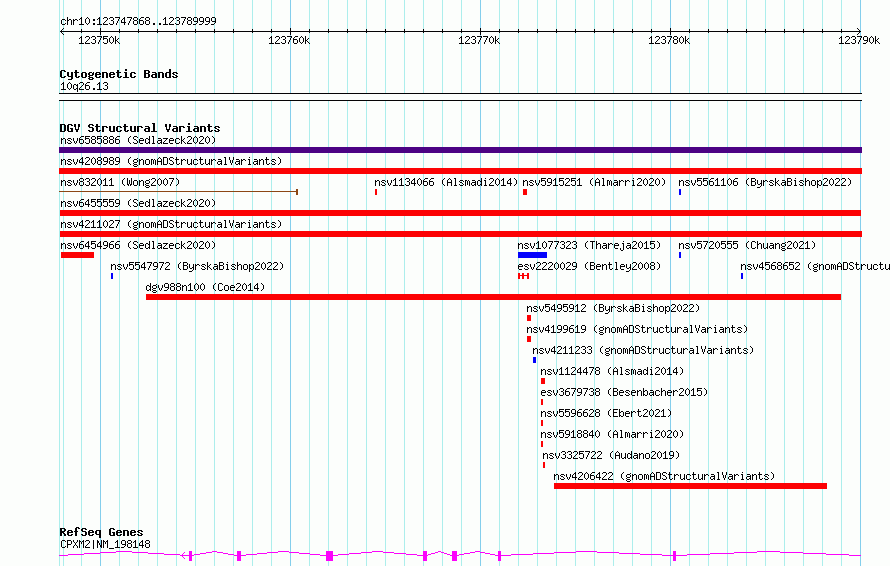Click the 123790k ruler position label
This screenshot has height=566, width=890.
pos(859,40)
